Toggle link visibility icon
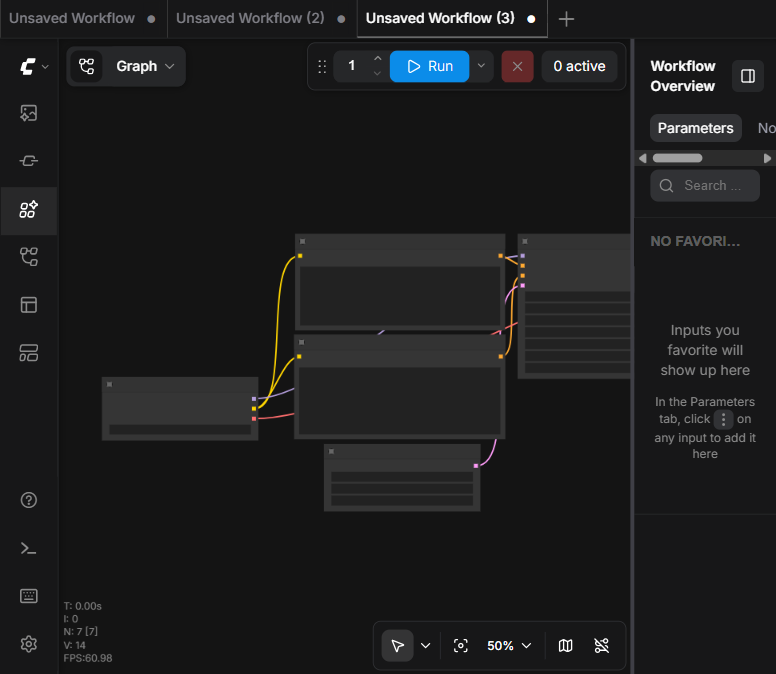The width and height of the screenshot is (776, 674). (x=602, y=646)
